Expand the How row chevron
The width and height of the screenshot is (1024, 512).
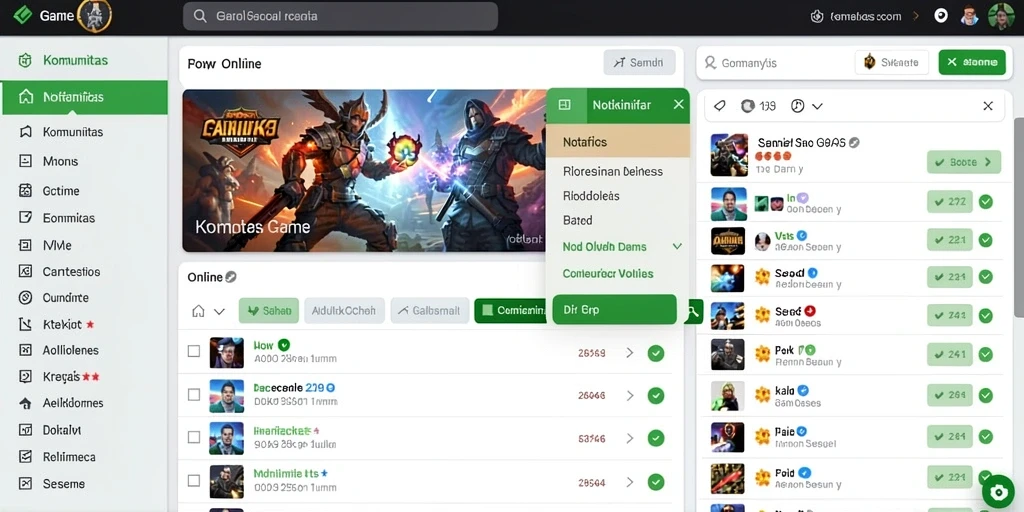[630, 353]
